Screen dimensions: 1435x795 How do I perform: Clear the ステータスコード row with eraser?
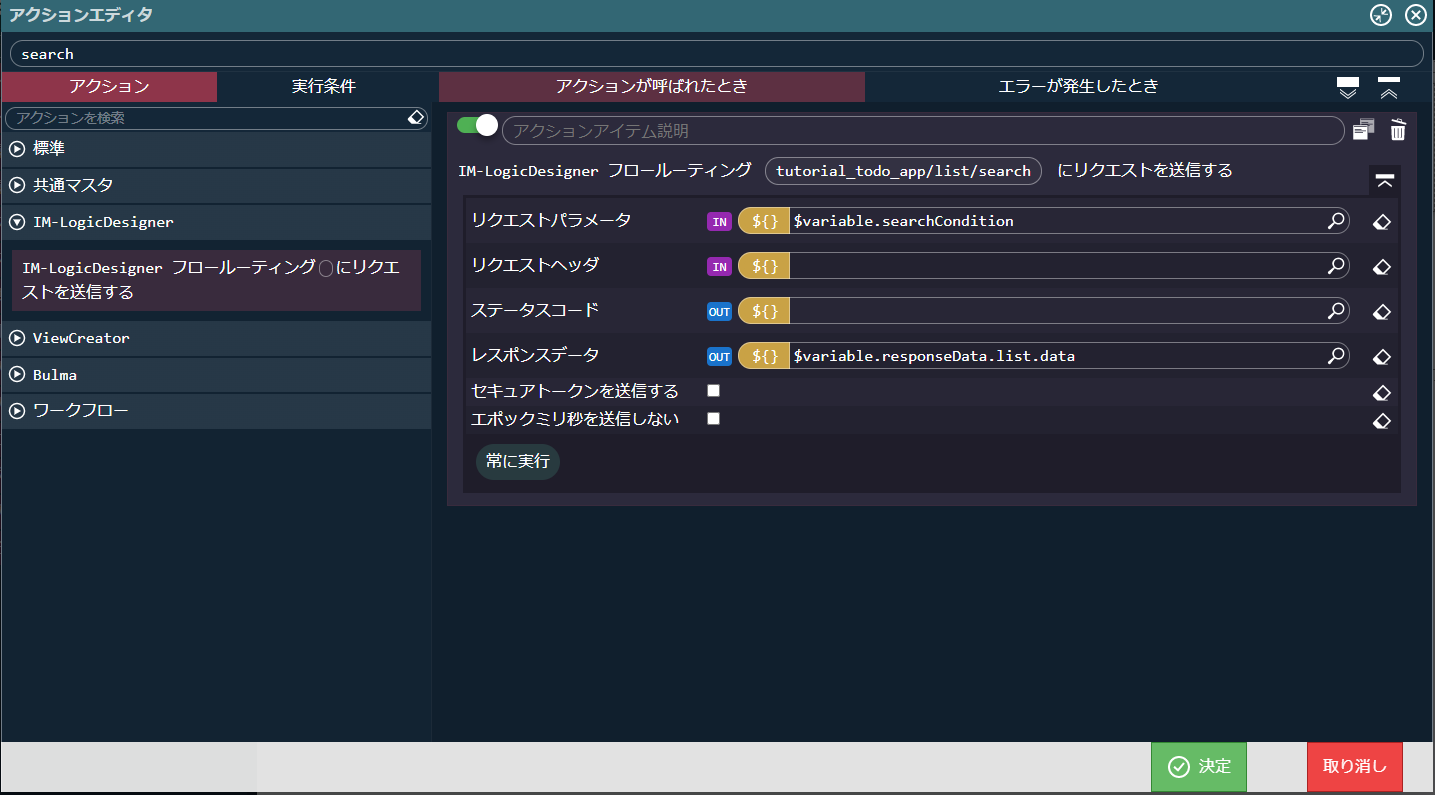1382,312
